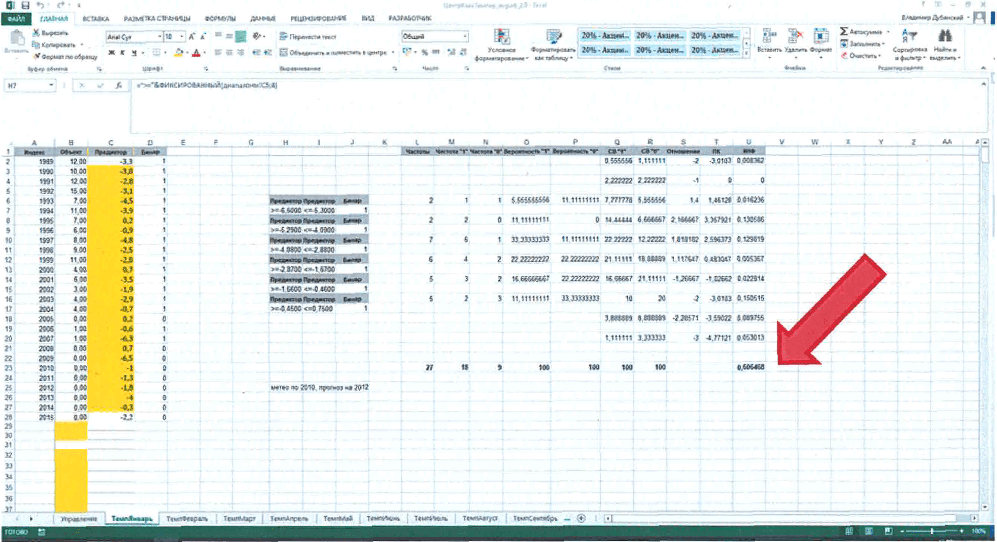
Task: Click the Insert Function fx icon
Action: 118,85
